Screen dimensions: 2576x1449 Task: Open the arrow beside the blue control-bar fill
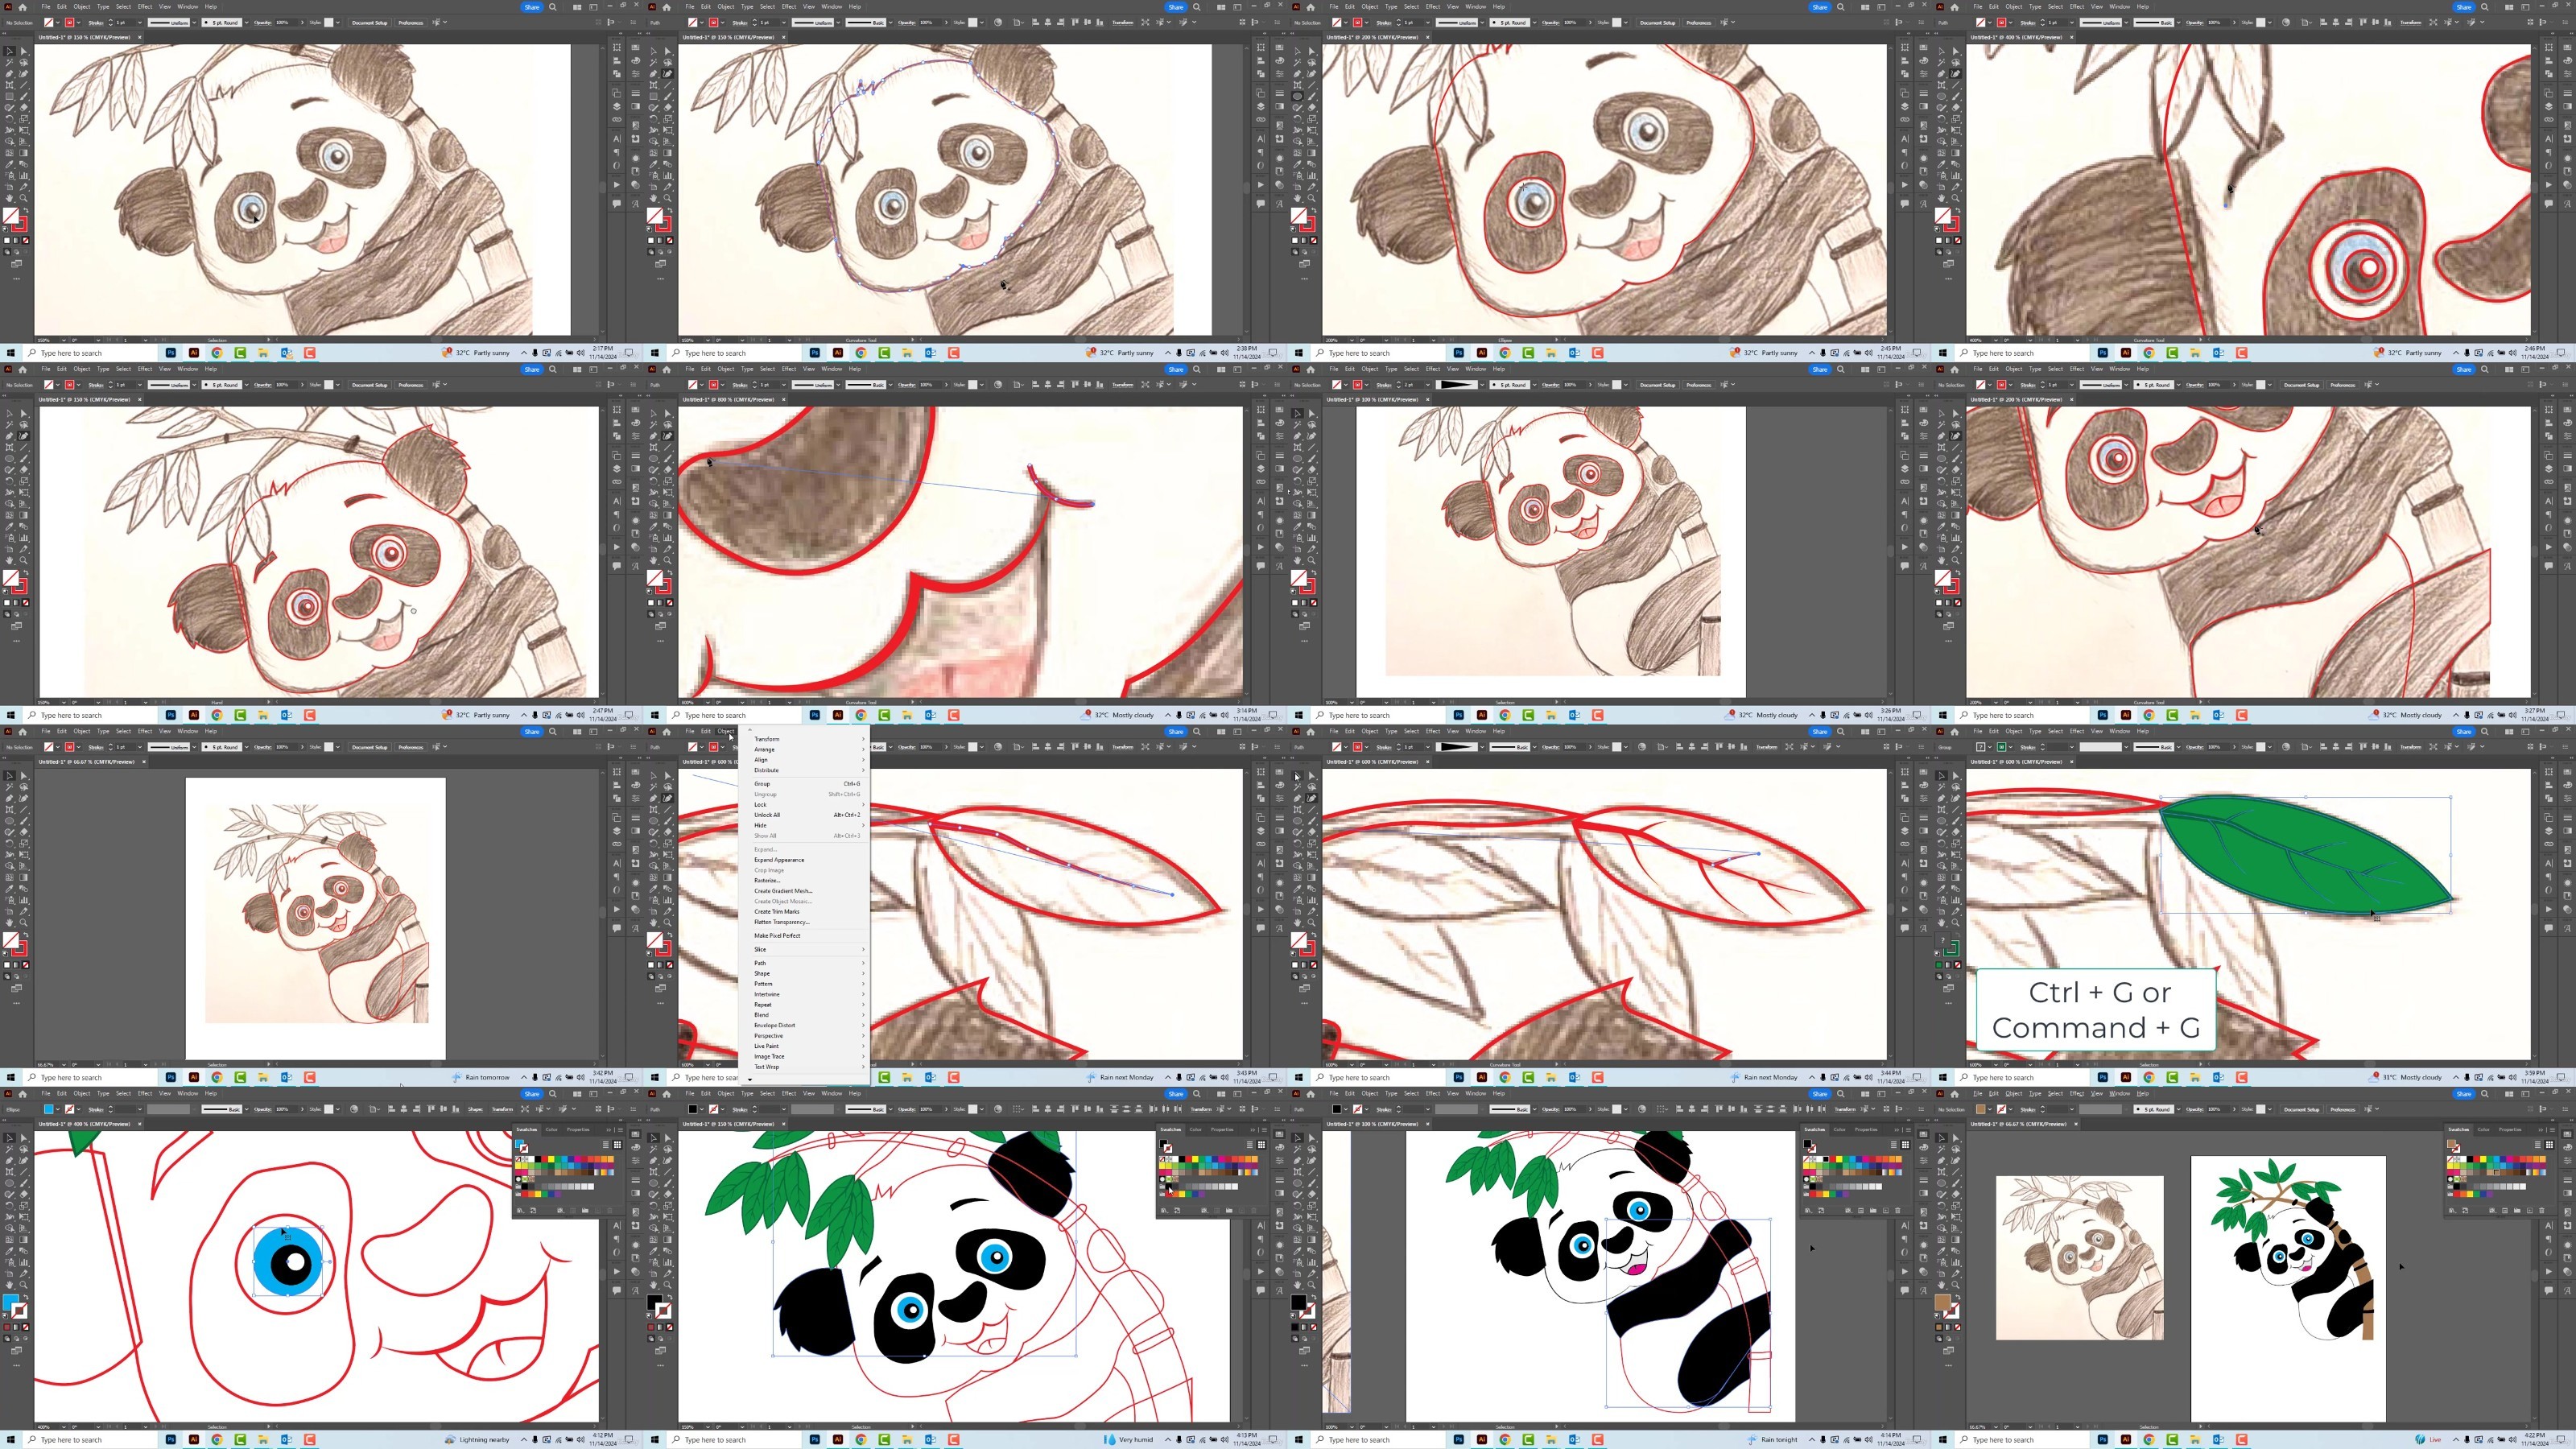59,1109
